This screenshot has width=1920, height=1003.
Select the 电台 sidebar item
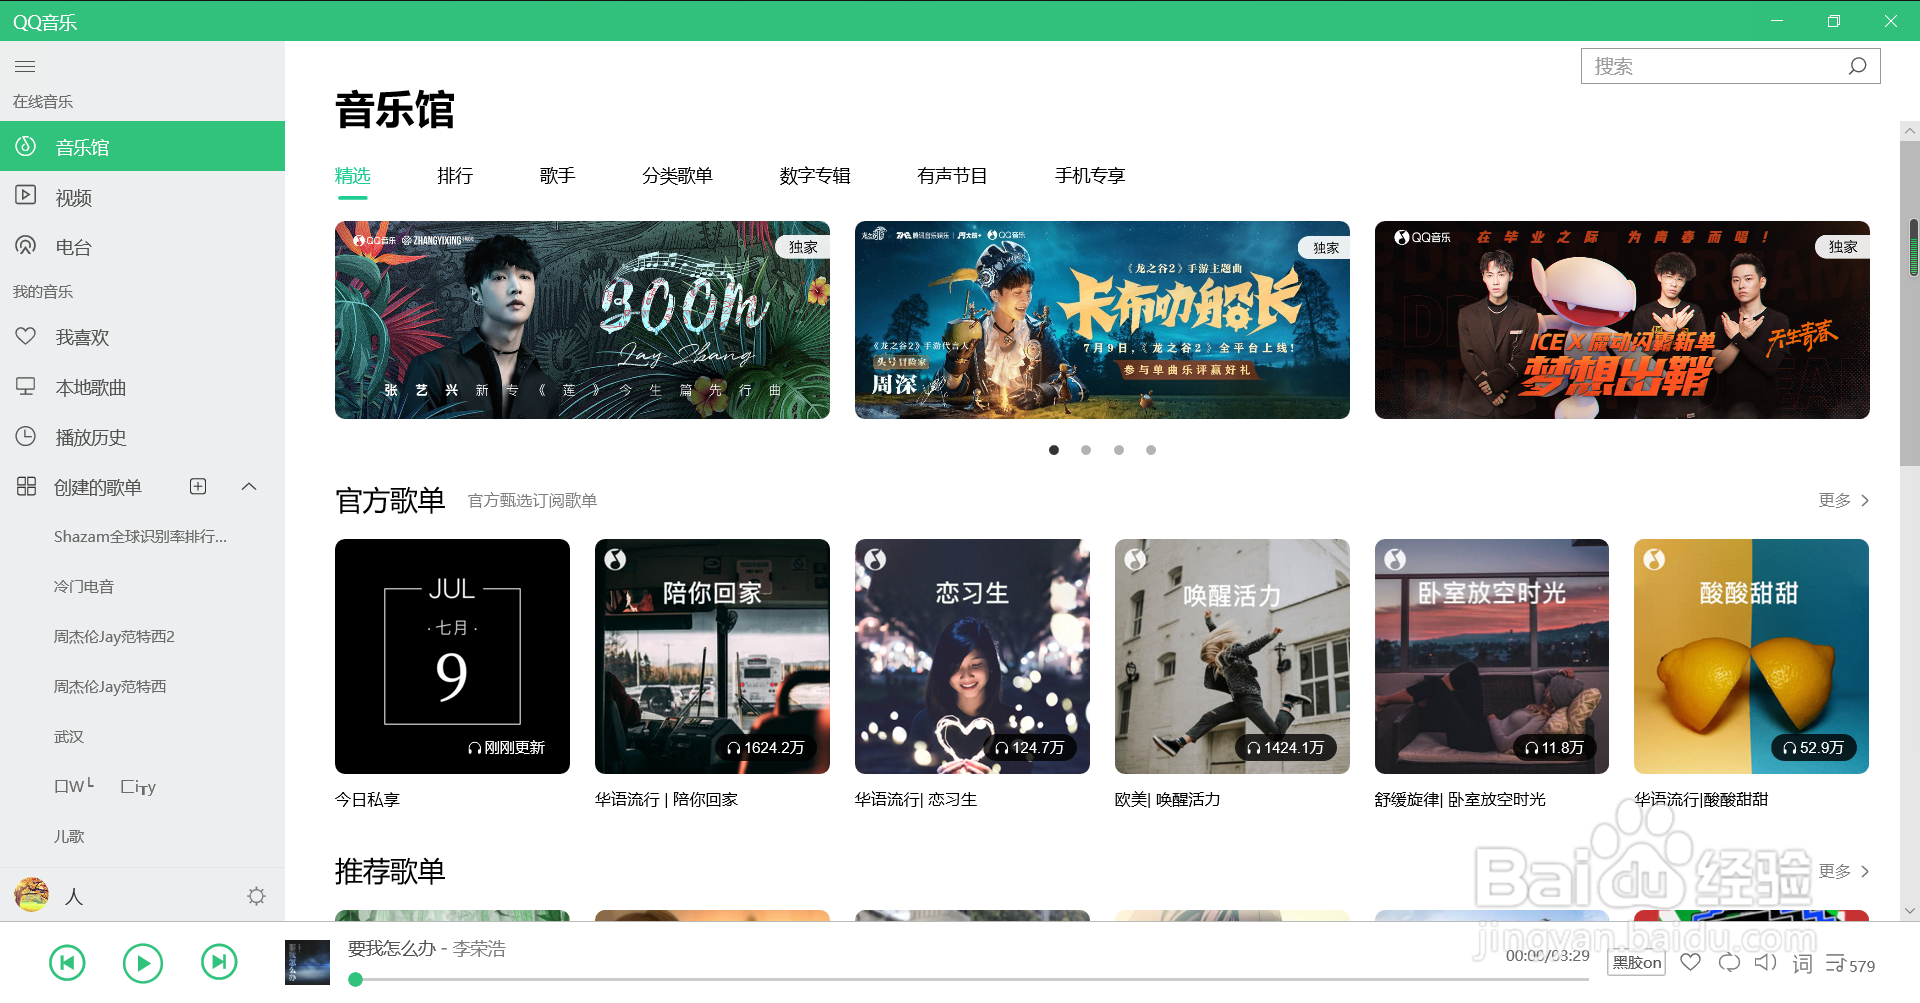pos(74,246)
